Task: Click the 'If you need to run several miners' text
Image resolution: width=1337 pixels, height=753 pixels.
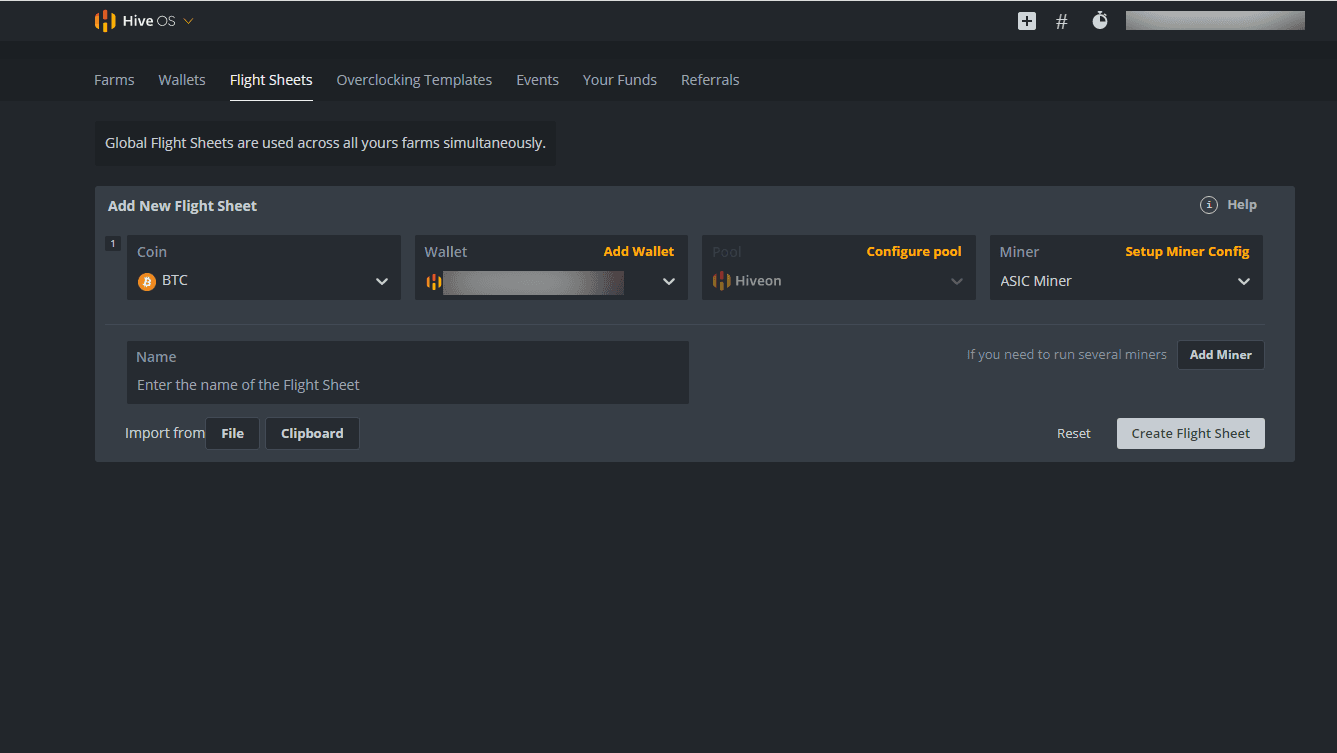Action: (1067, 355)
